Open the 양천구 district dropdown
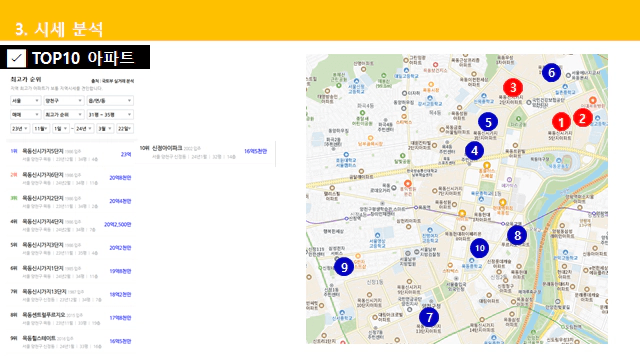640x360 pixels. coord(64,100)
